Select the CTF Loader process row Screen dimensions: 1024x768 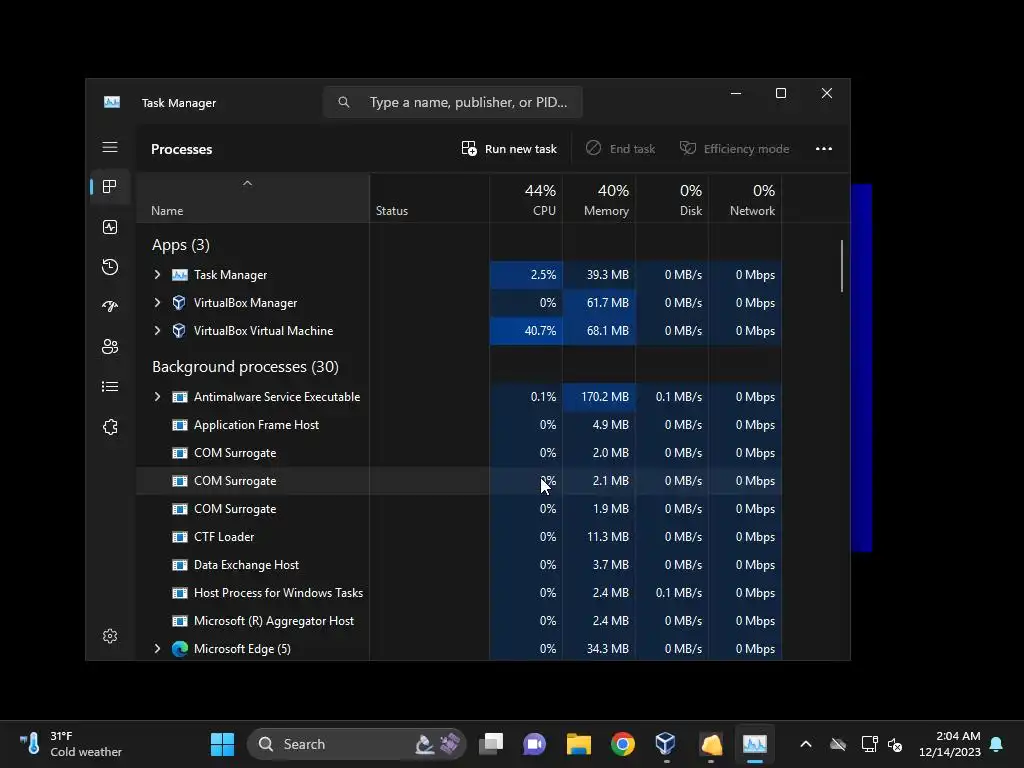coord(459,537)
